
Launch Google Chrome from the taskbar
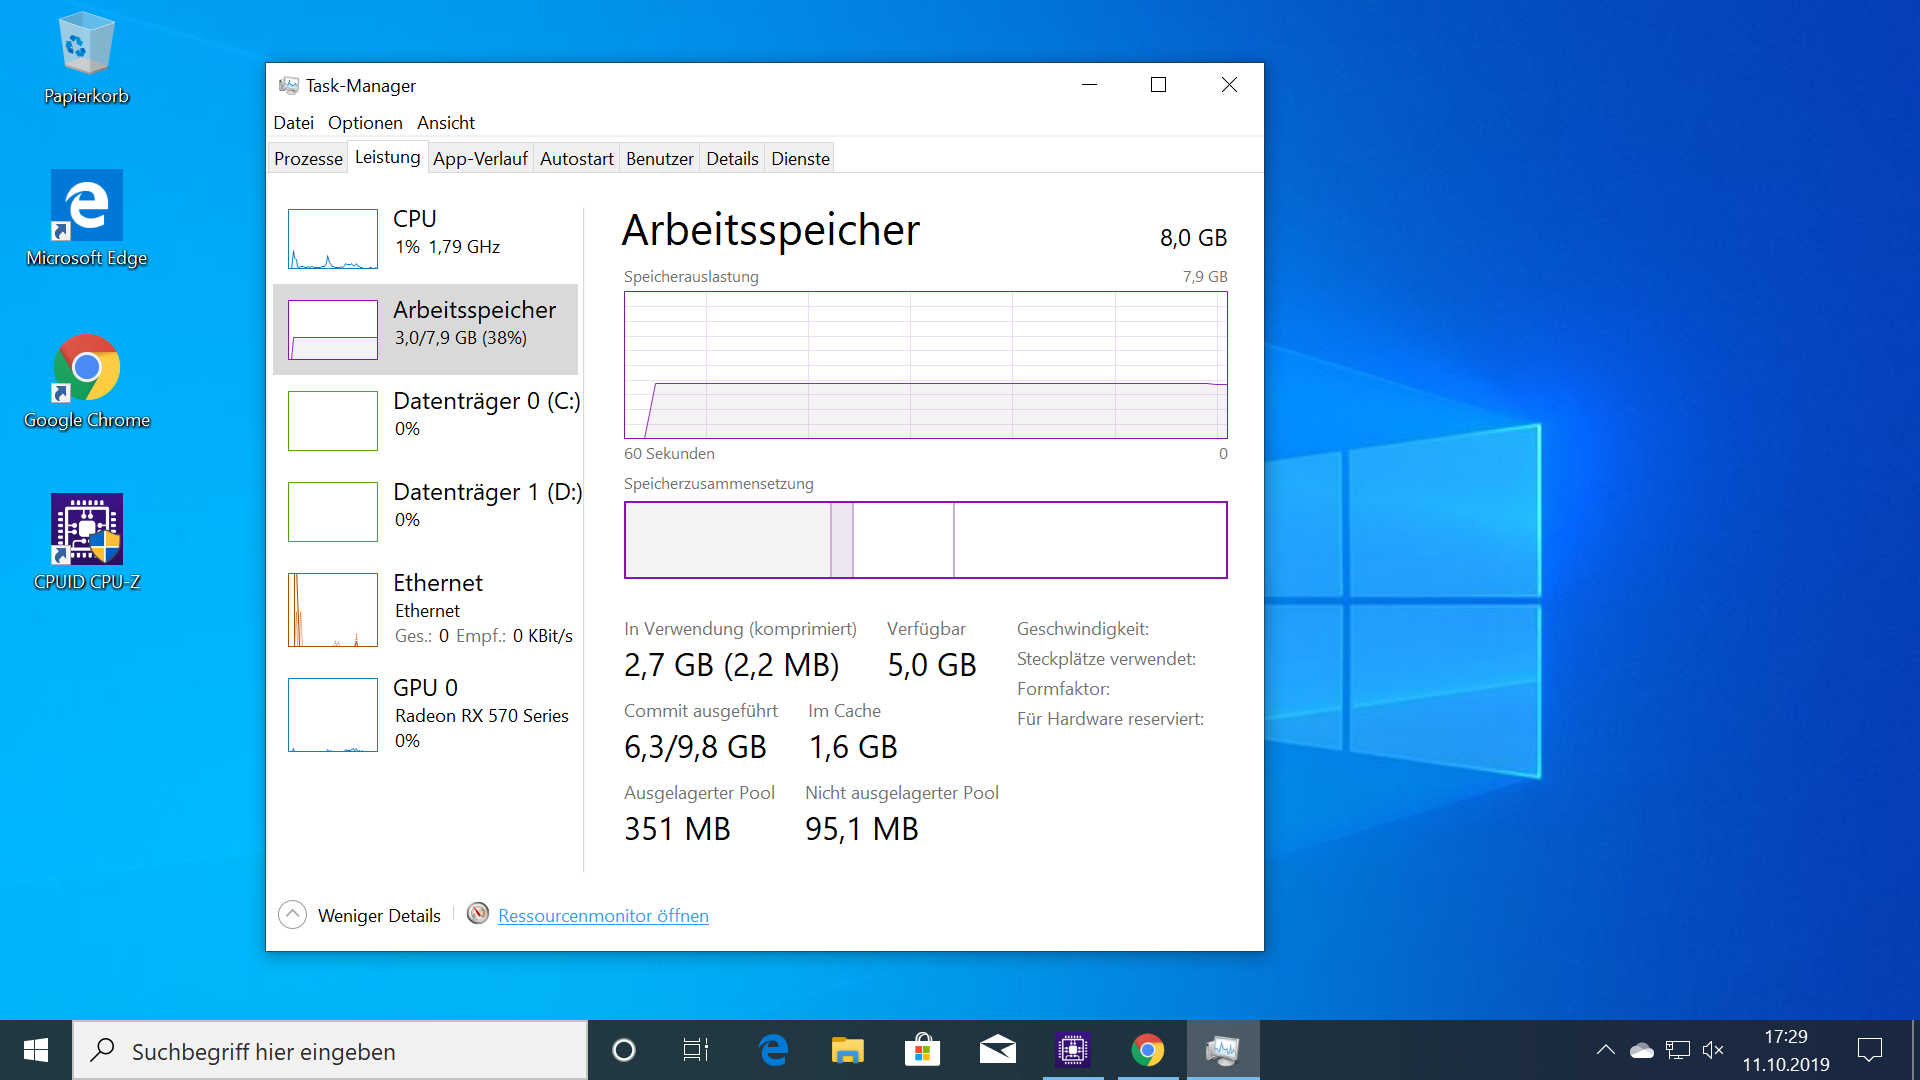coord(1148,1049)
